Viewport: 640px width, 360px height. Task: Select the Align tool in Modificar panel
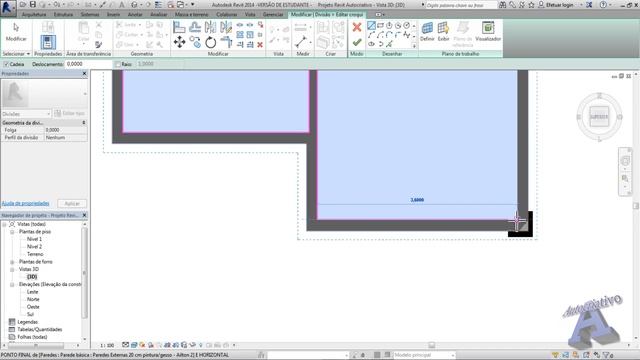[x=179, y=27]
